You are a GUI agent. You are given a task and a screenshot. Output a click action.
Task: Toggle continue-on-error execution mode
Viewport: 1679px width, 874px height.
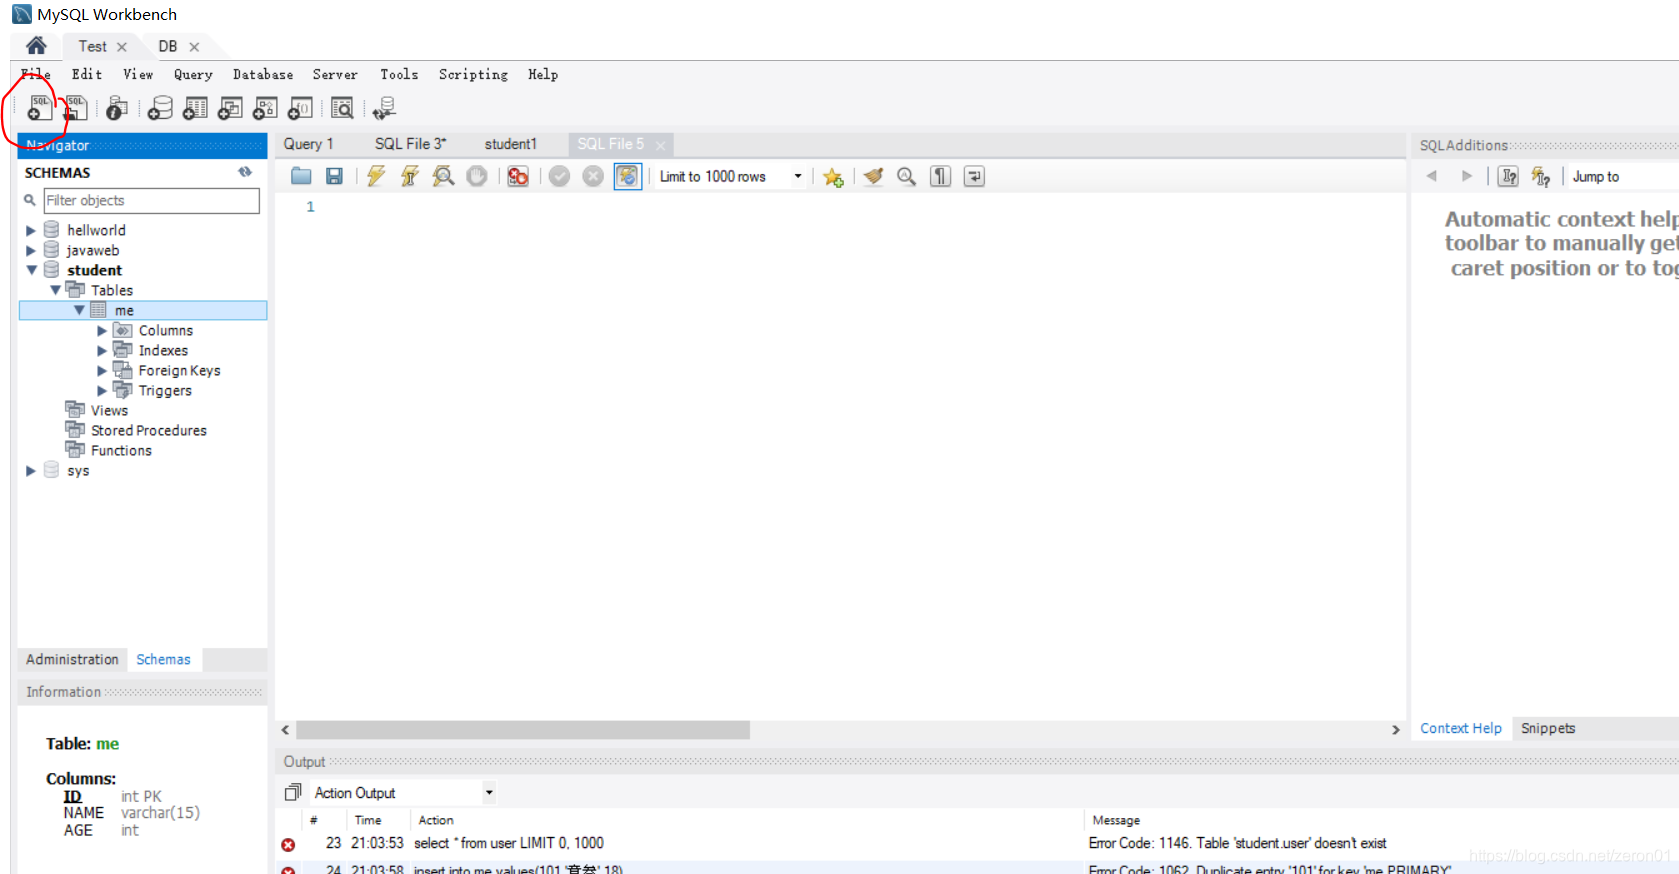(518, 176)
